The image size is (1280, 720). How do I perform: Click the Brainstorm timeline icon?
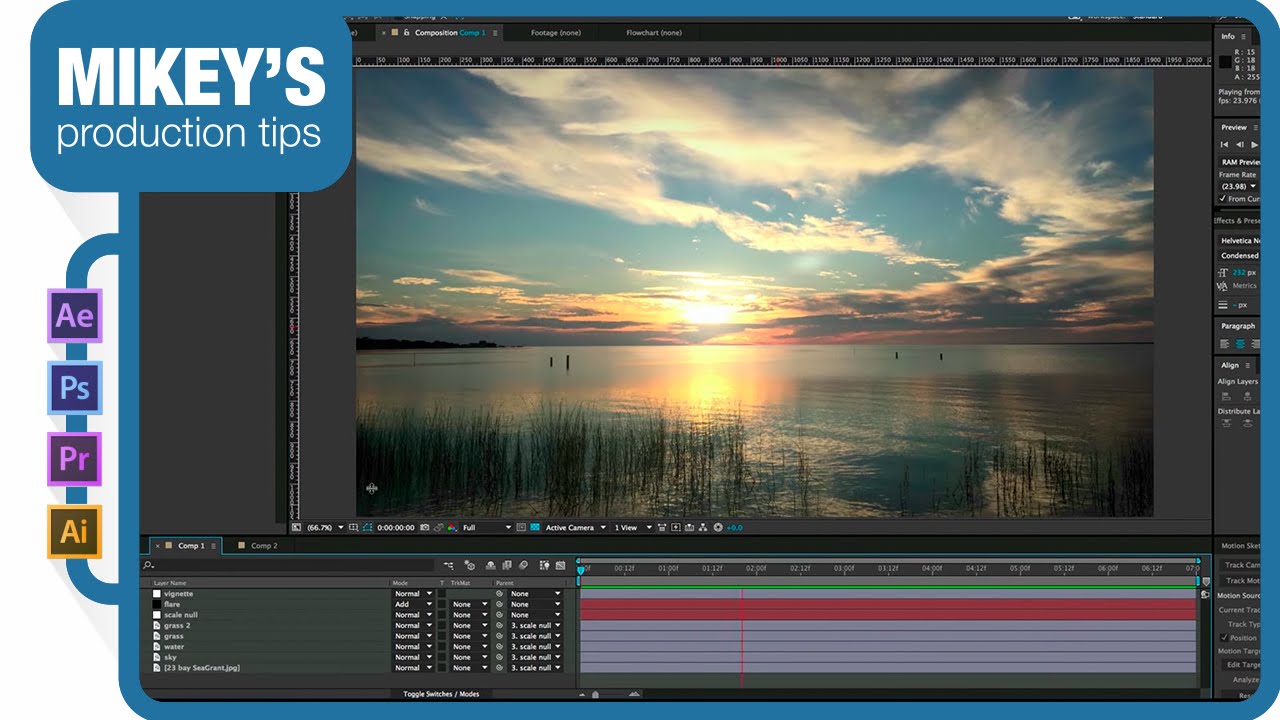pyautogui.click(x=544, y=565)
